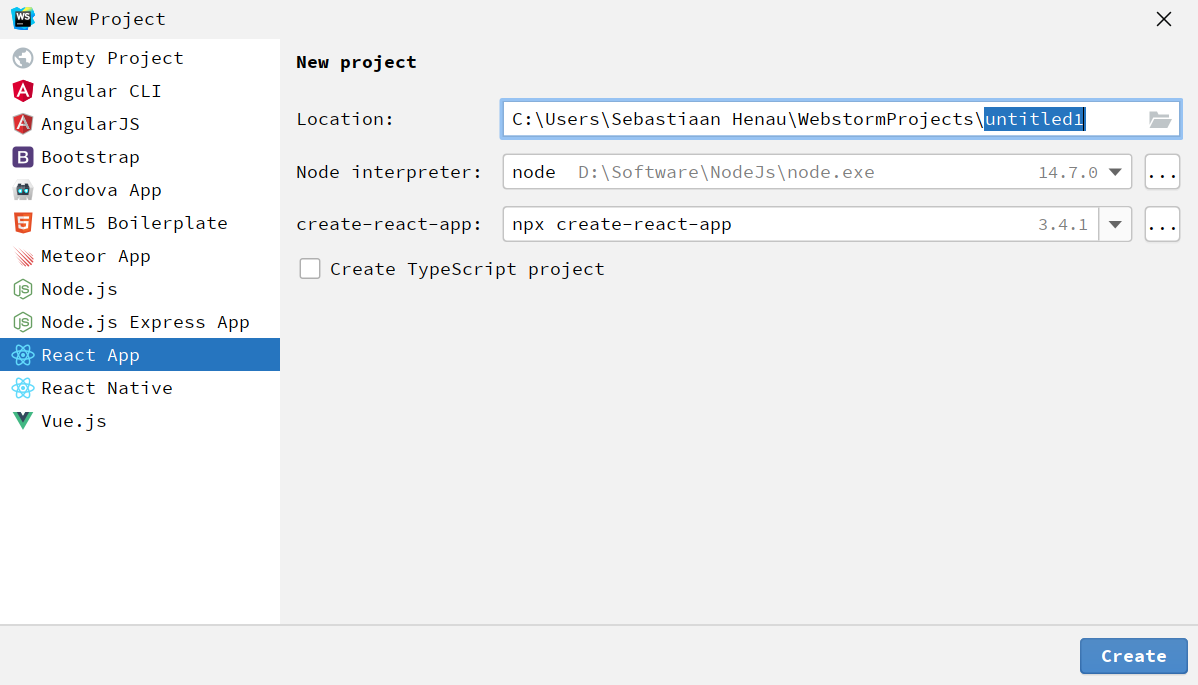Open Node interpreter browse ellipsis button

tap(1162, 172)
